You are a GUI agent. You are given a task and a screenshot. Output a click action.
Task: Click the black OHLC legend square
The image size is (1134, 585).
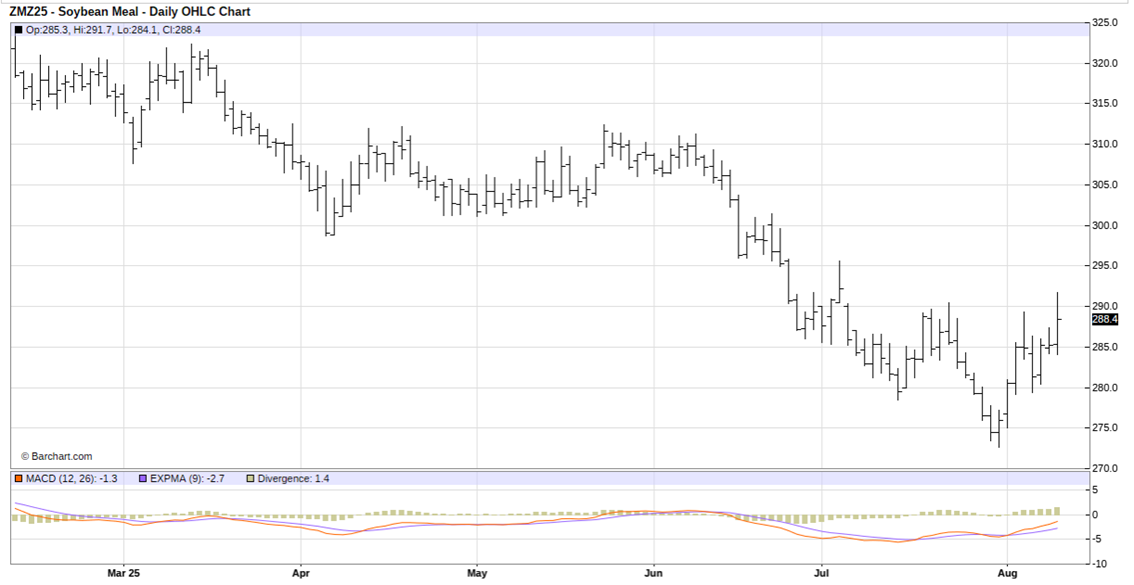[x=18, y=30]
